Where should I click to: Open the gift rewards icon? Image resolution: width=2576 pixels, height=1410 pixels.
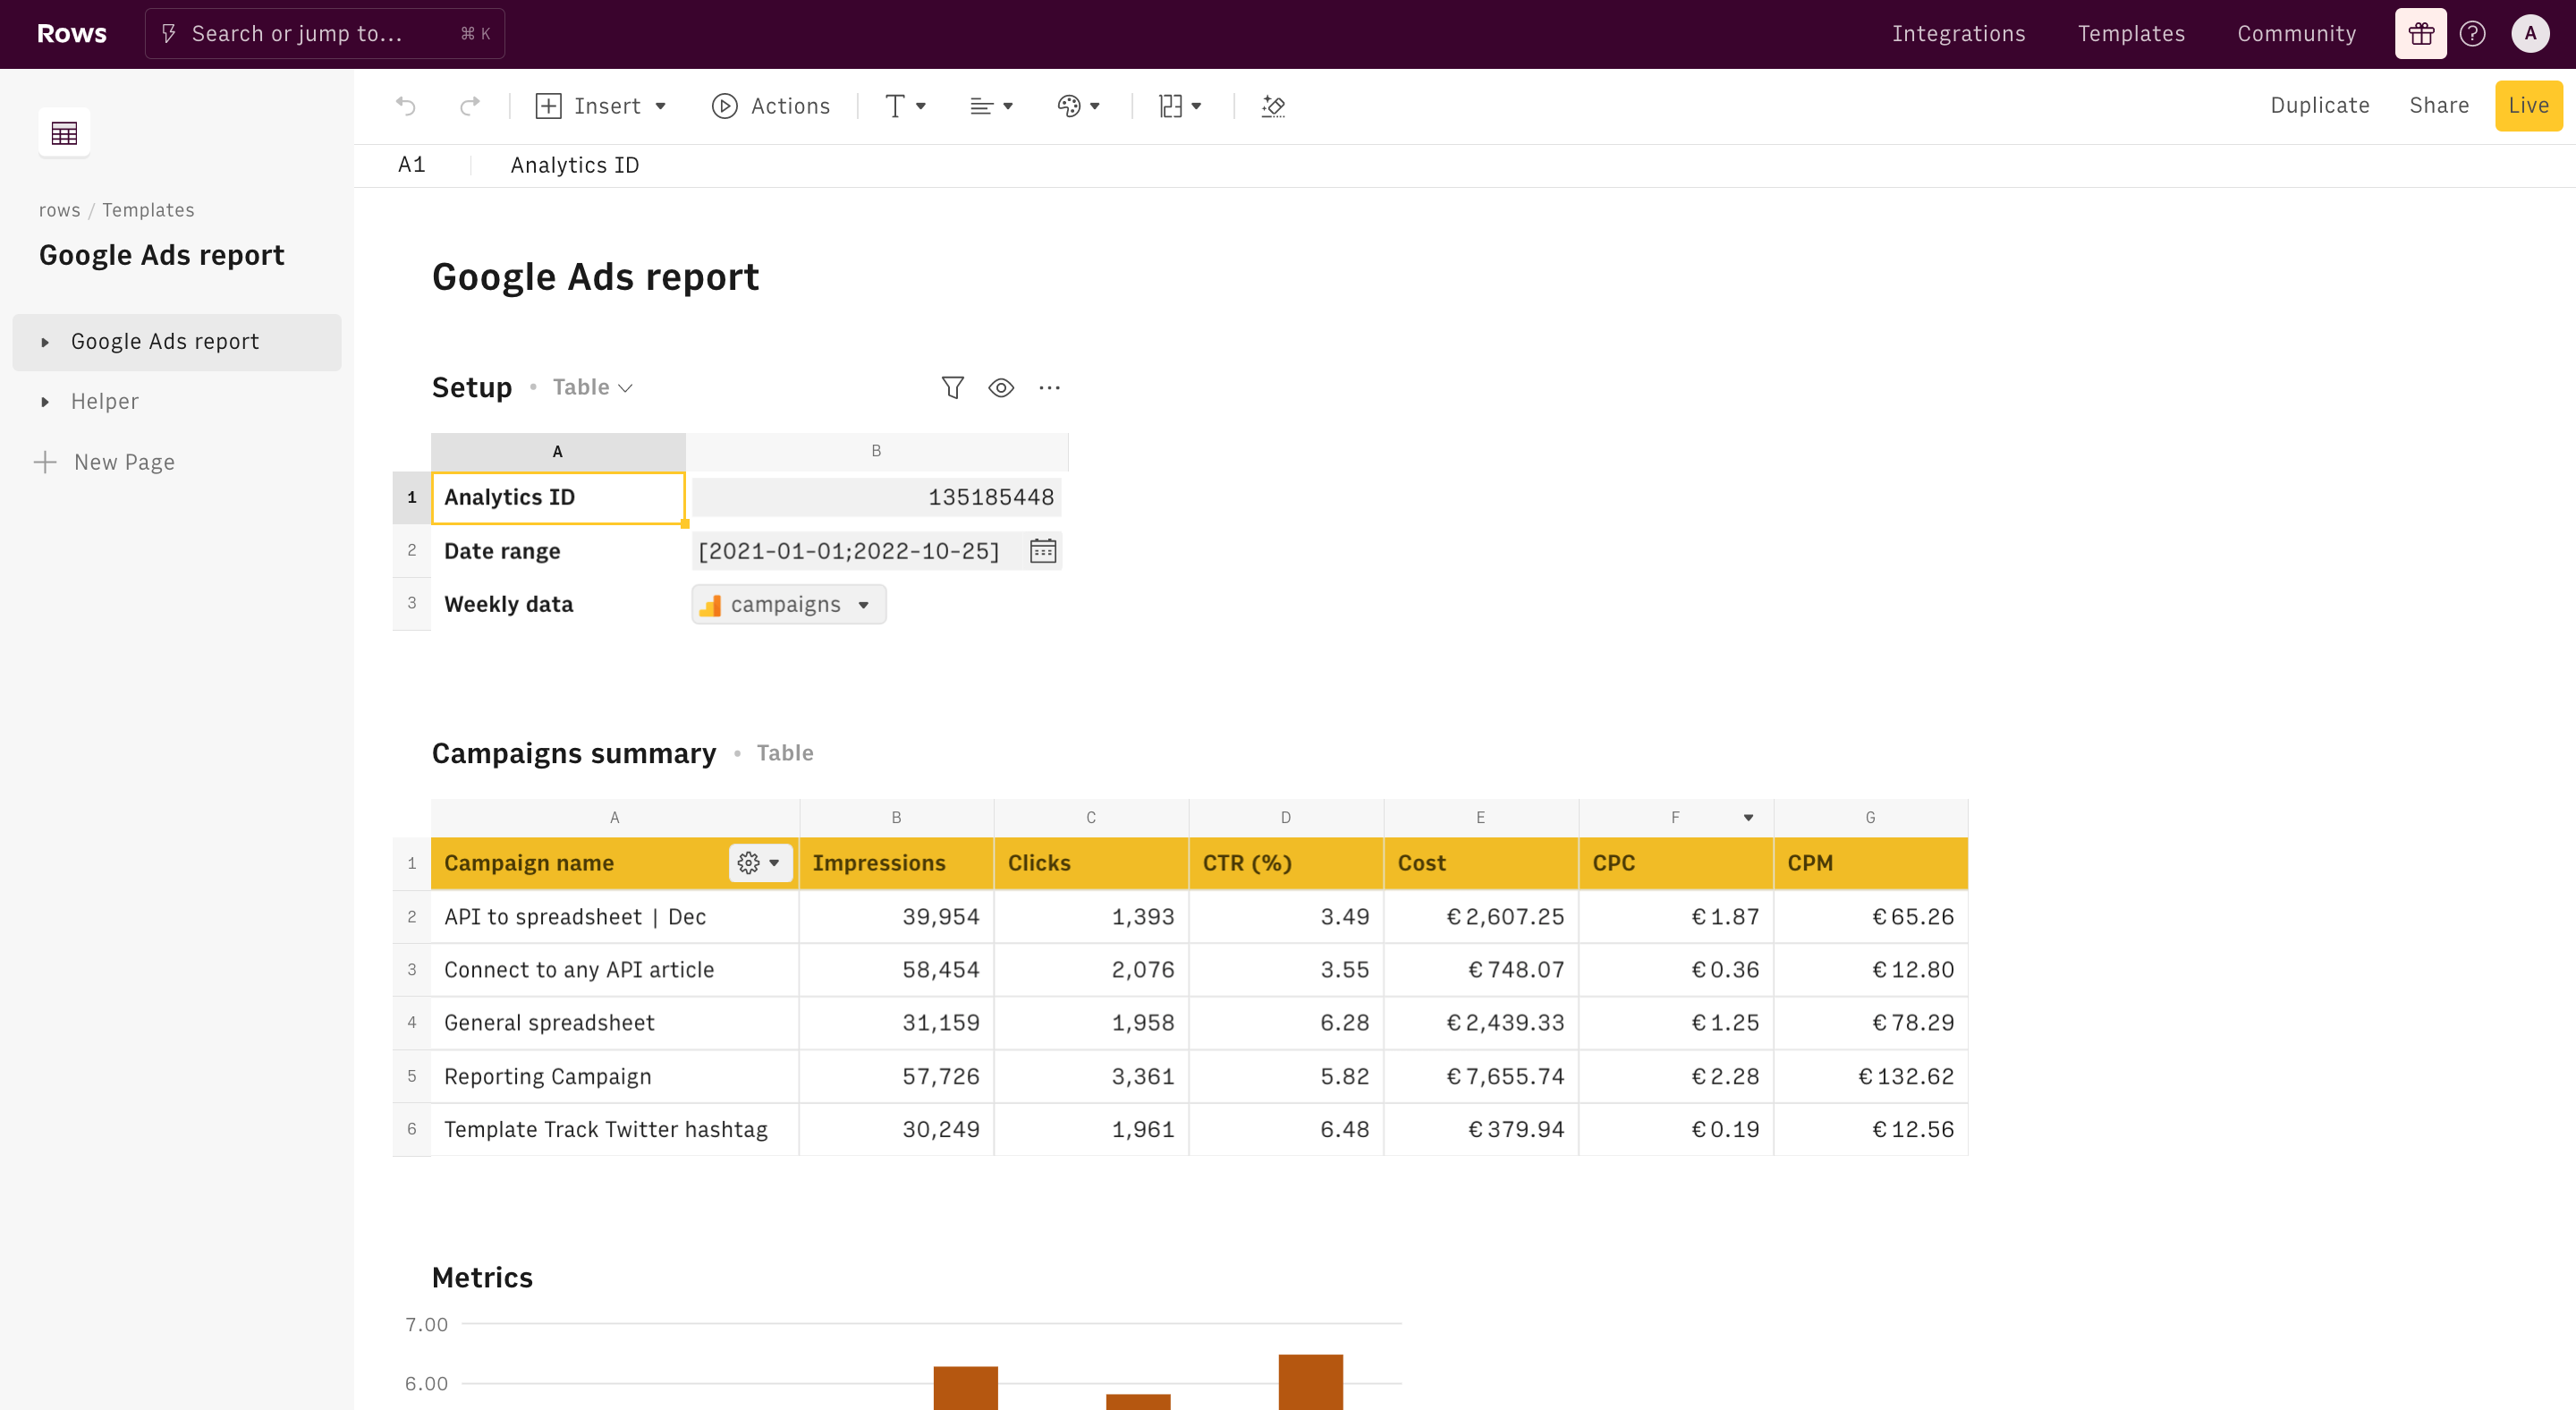pos(2420,34)
